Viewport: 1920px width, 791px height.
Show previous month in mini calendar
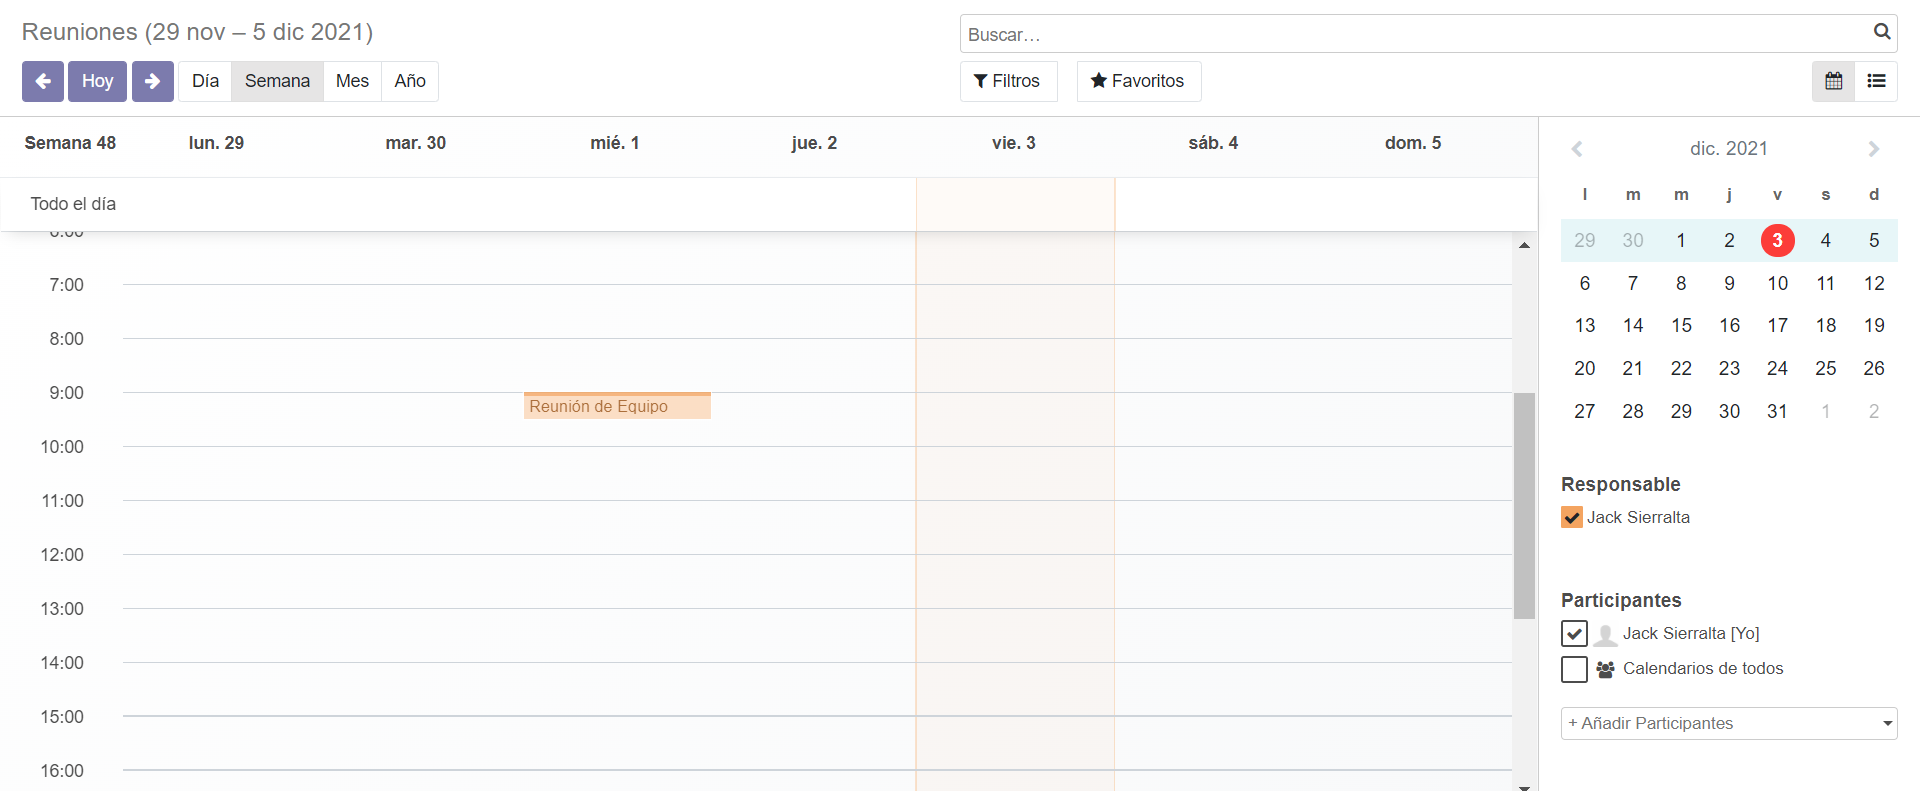pyautogui.click(x=1577, y=149)
